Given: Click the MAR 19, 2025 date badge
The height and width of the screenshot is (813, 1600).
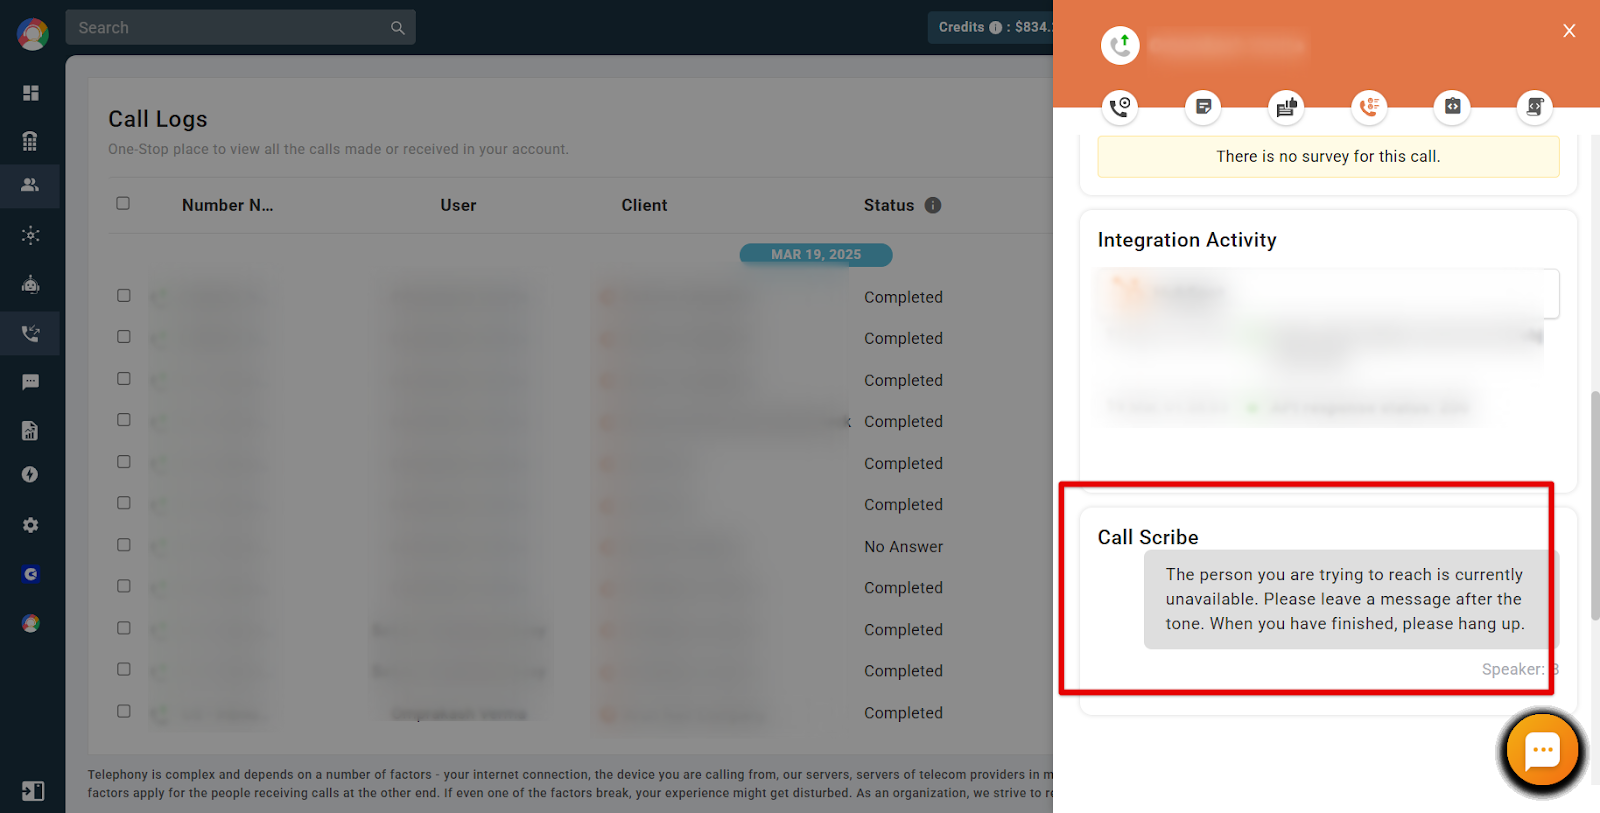Looking at the screenshot, I should point(816,254).
